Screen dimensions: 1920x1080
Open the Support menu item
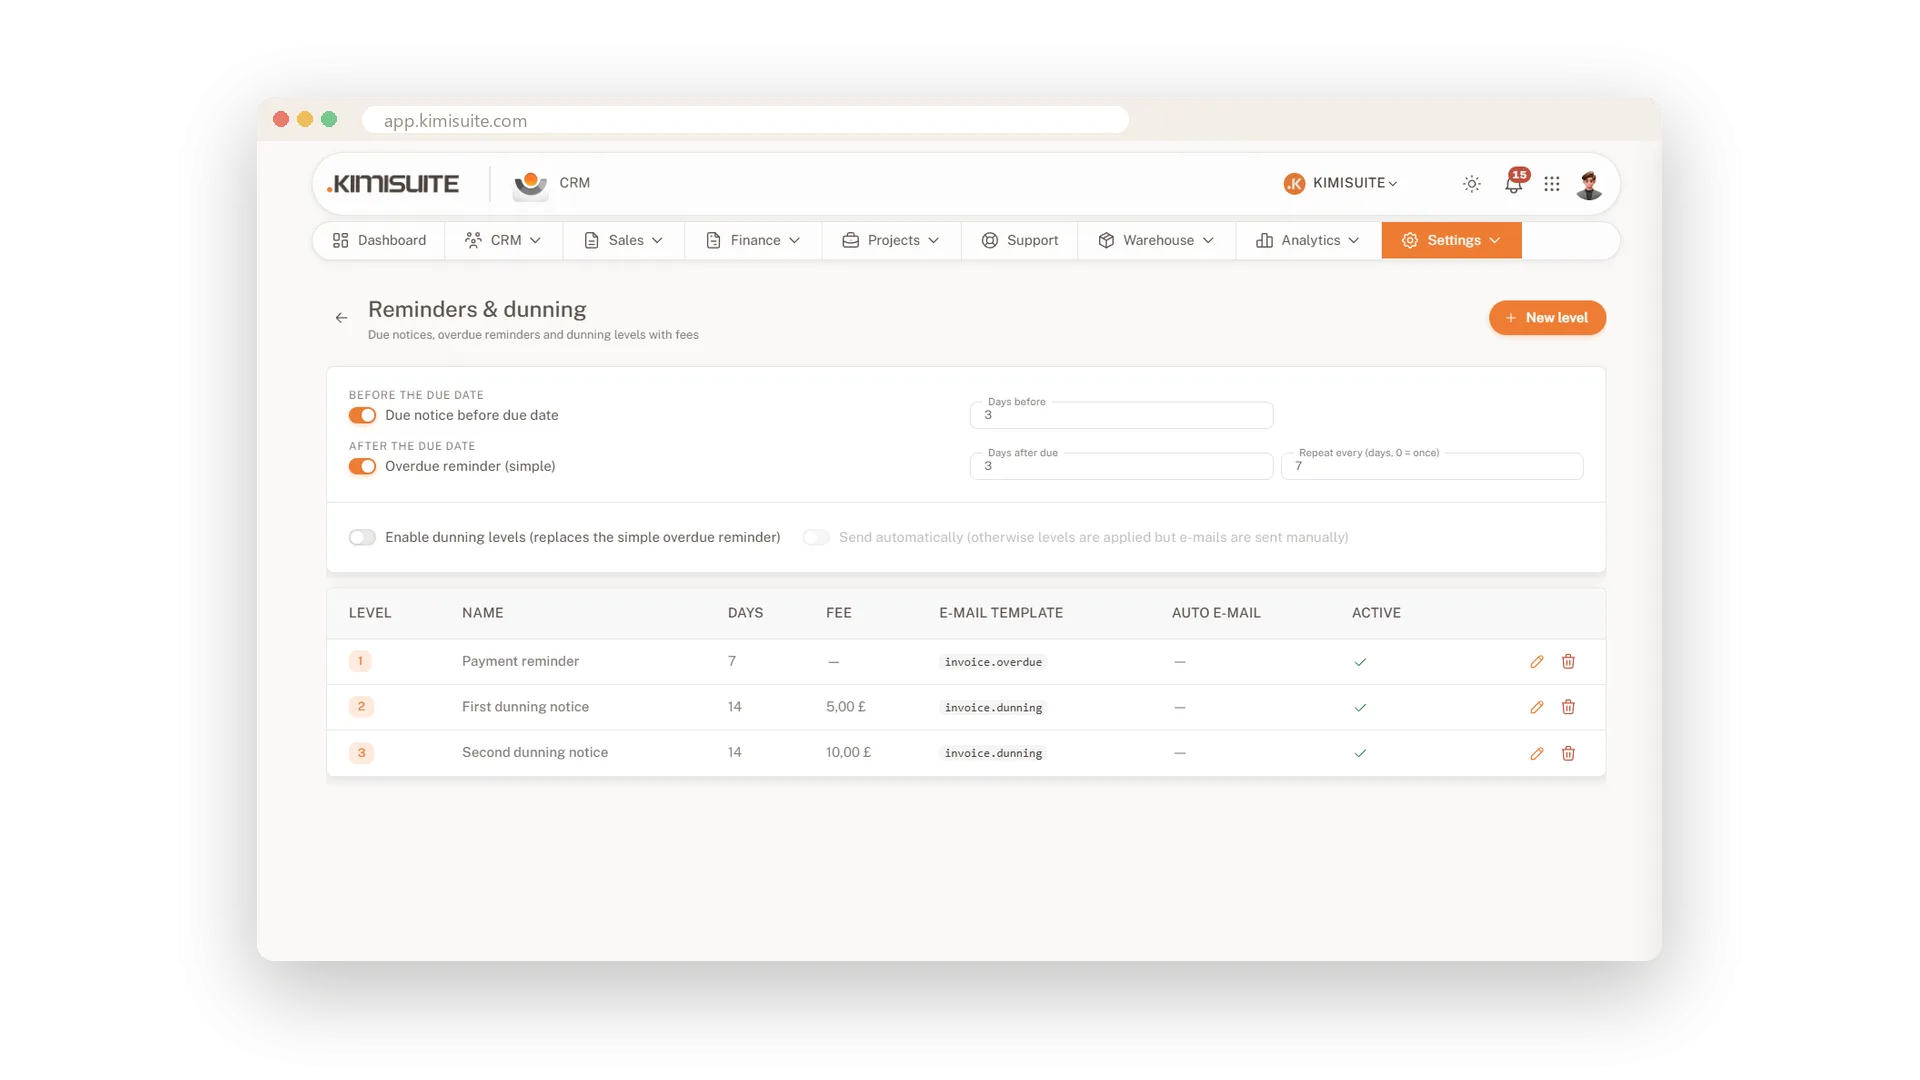click(x=1019, y=240)
